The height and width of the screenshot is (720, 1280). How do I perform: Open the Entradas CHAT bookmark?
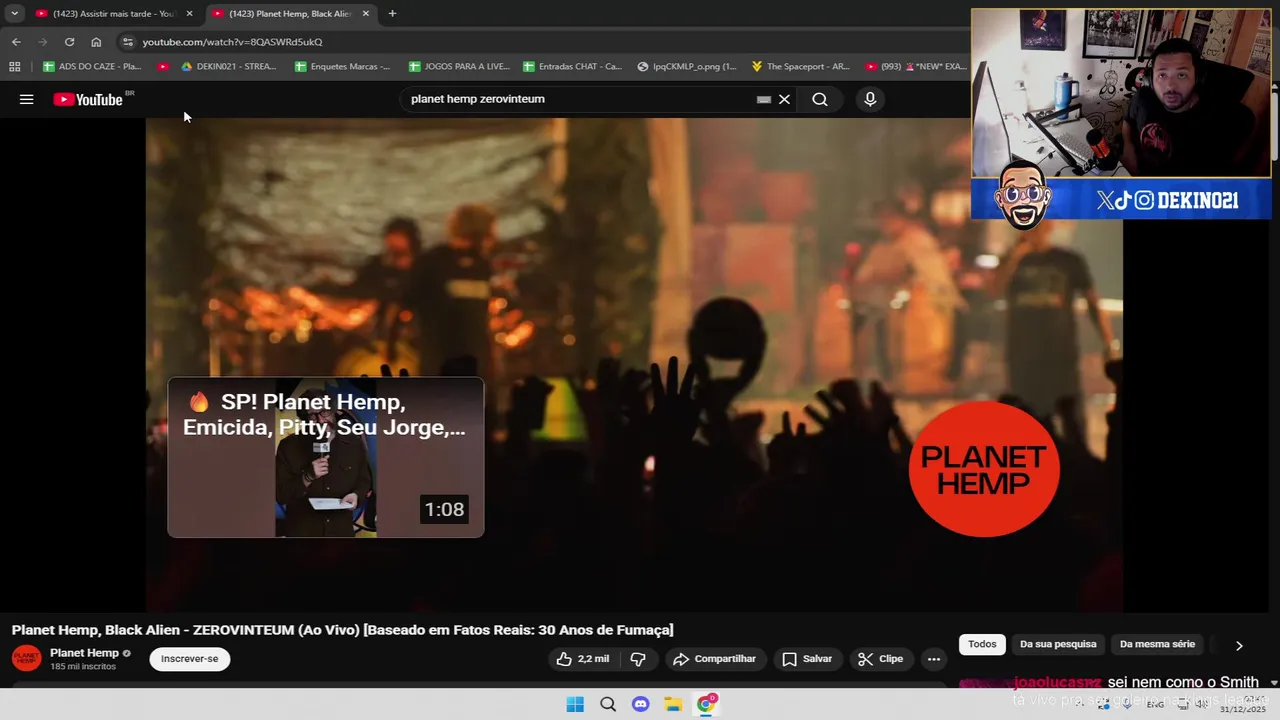(x=572, y=67)
